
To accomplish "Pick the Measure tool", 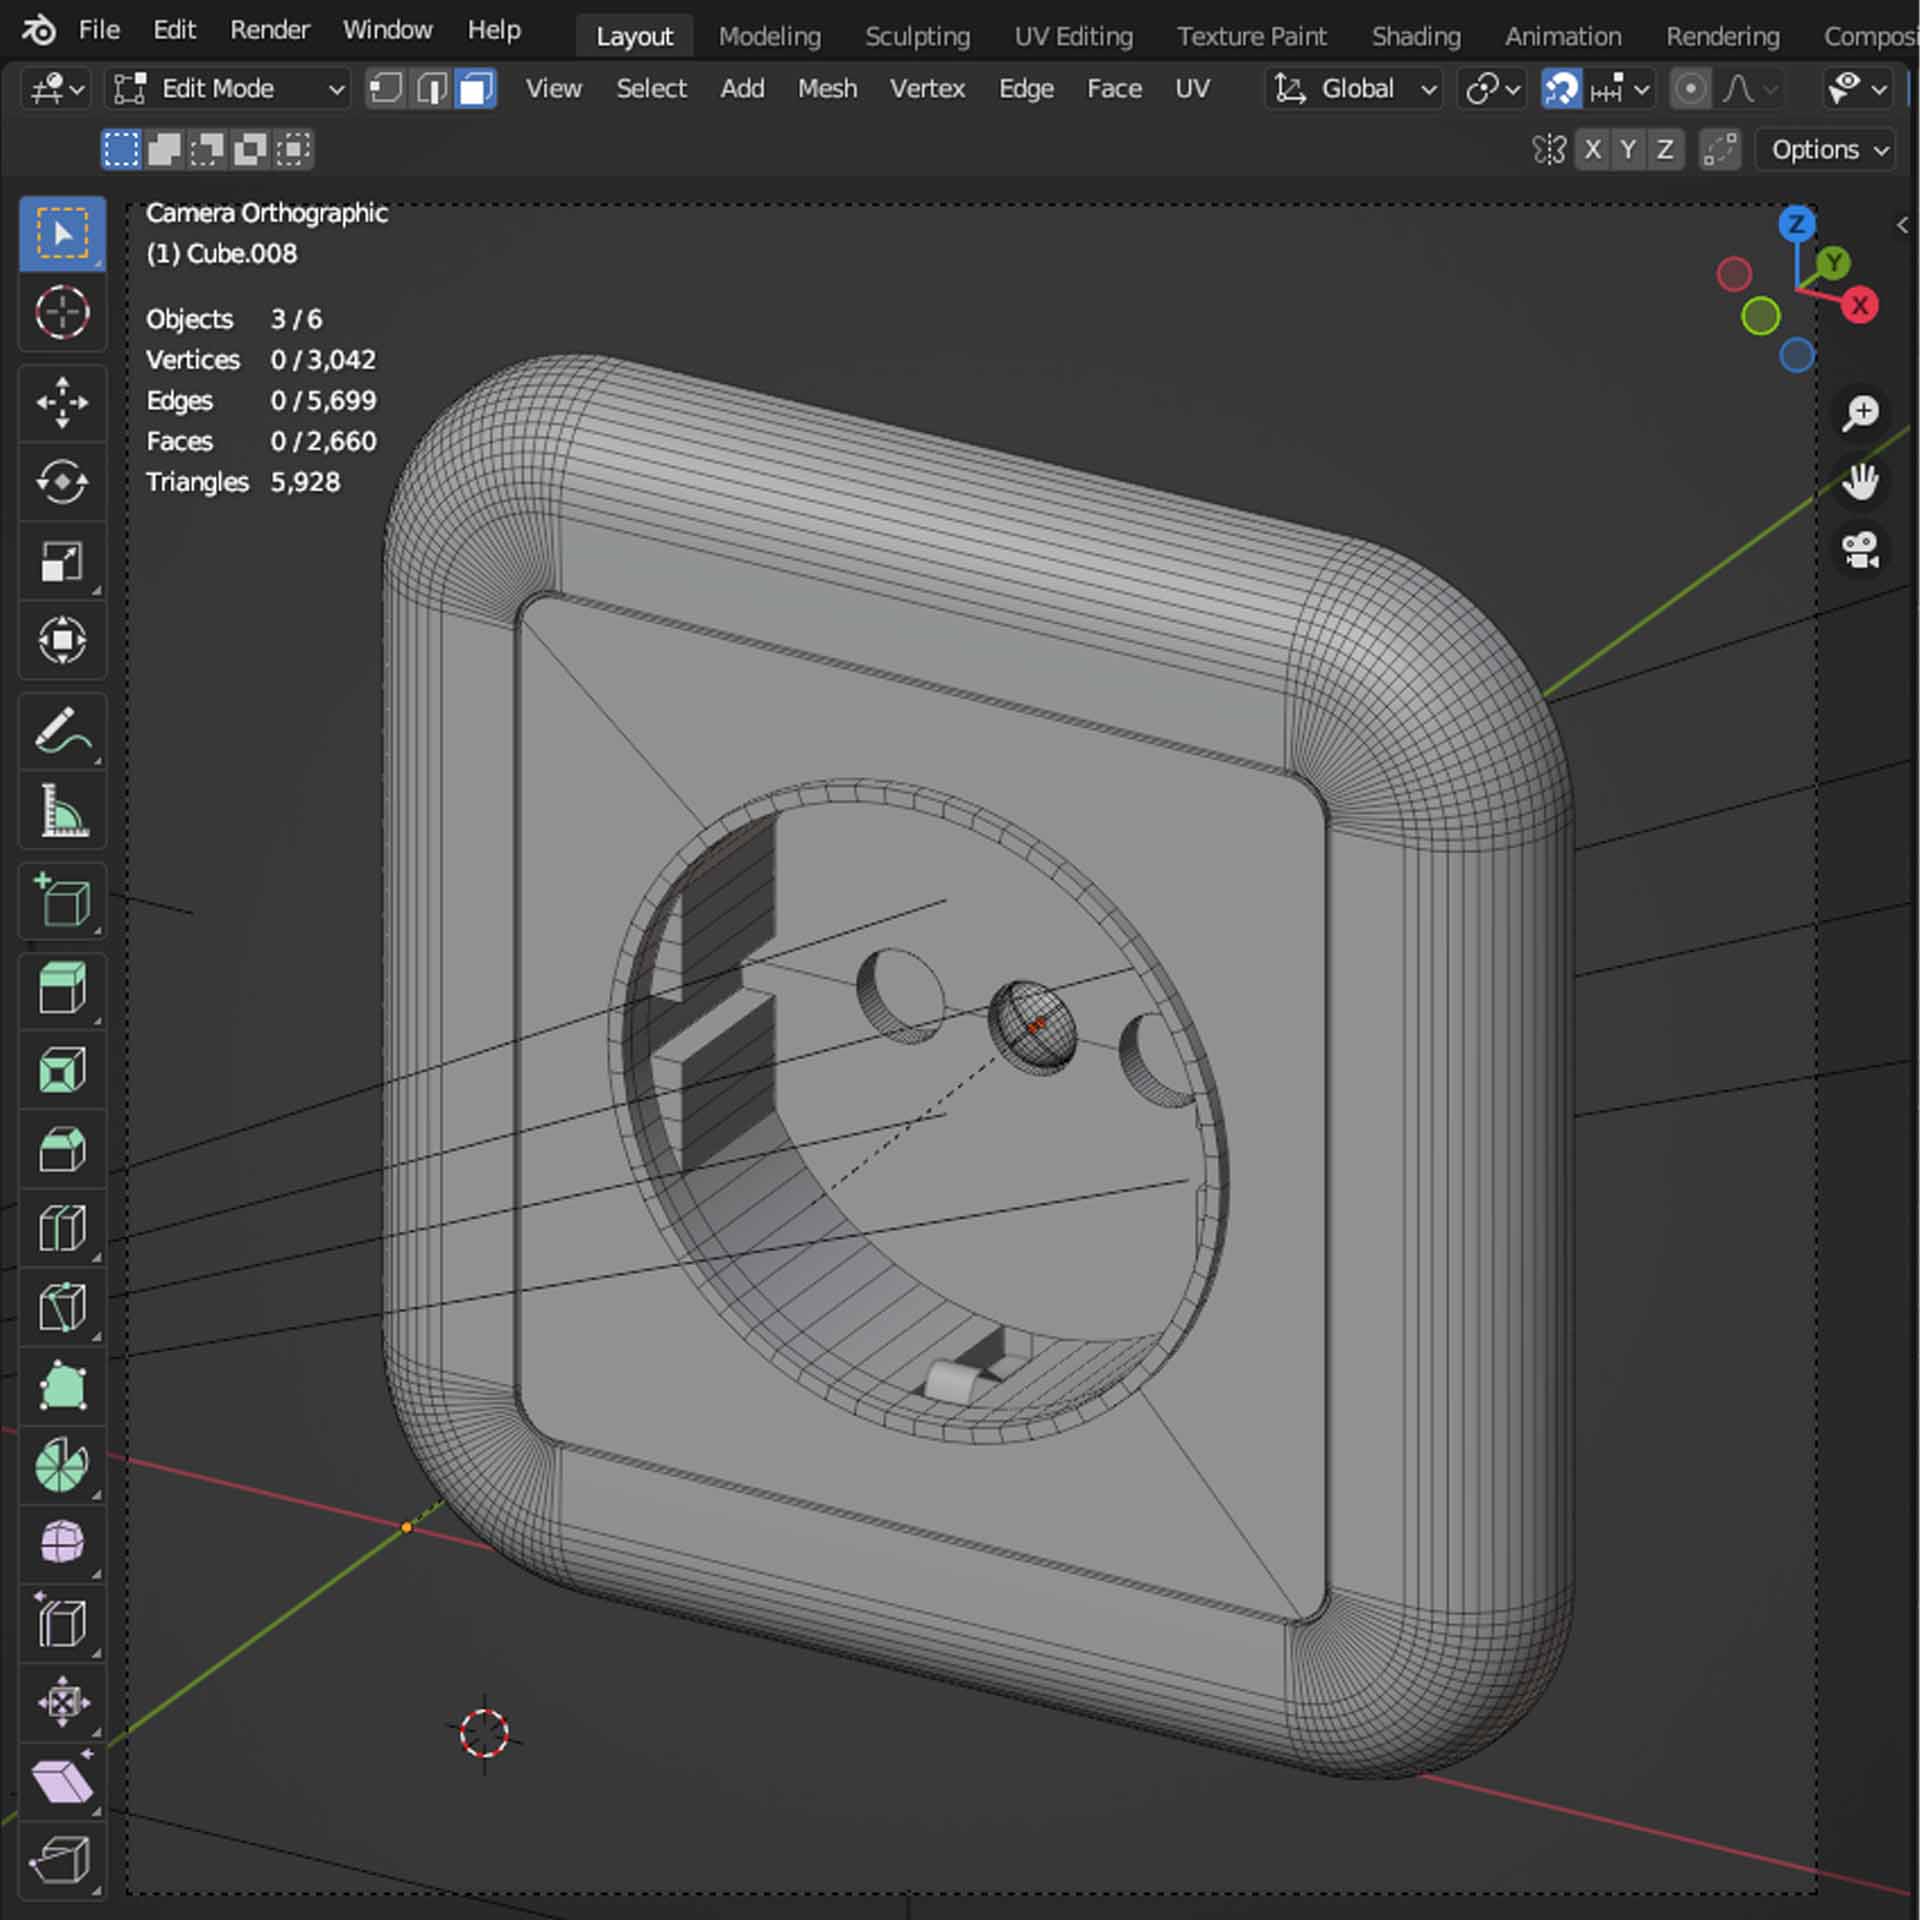I will 62,810.
